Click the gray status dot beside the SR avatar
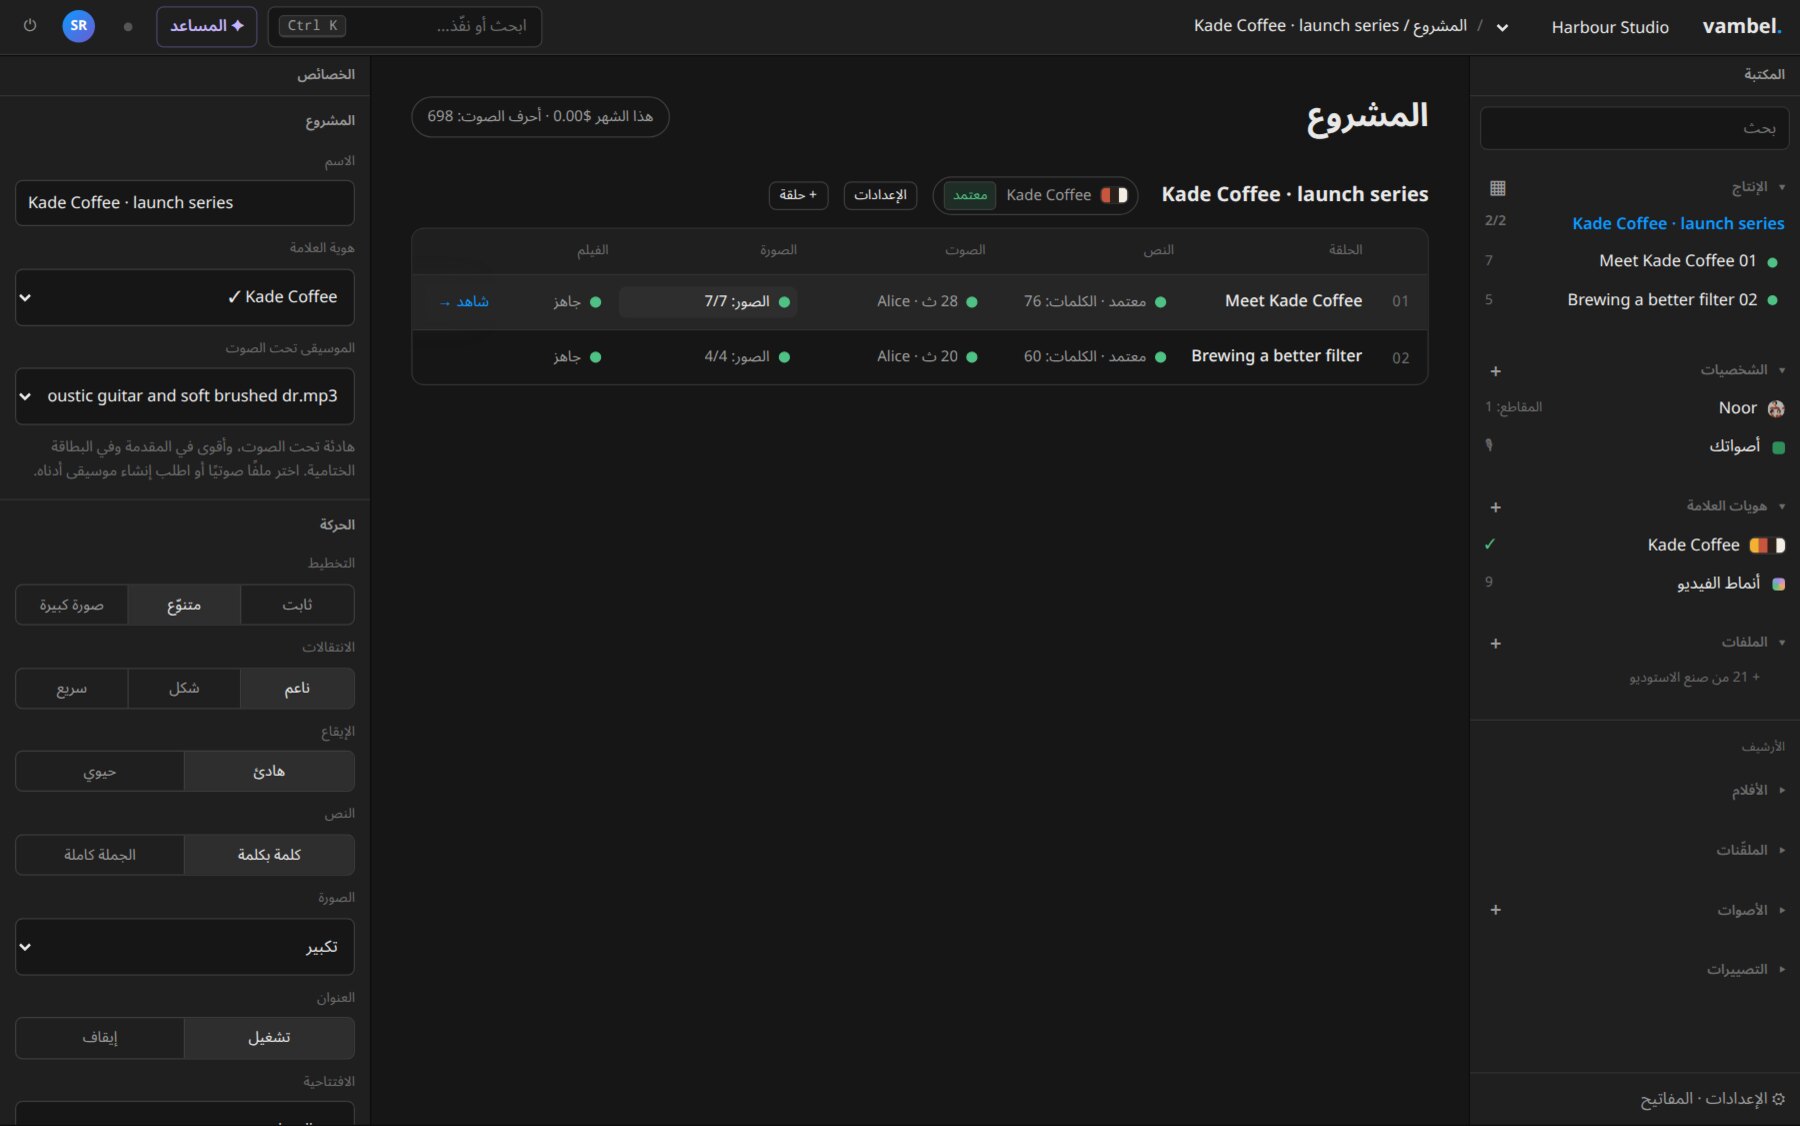The width and height of the screenshot is (1800, 1126). (128, 27)
